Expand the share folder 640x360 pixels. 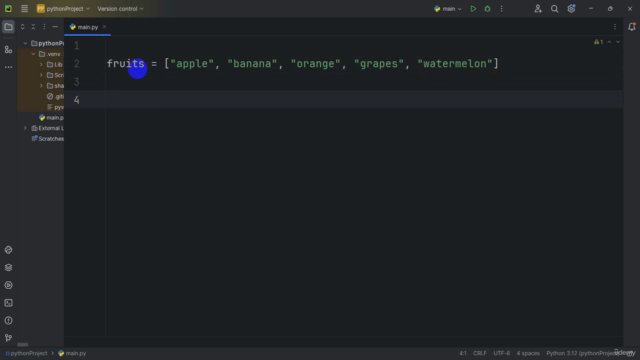click(x=41, y=86)
